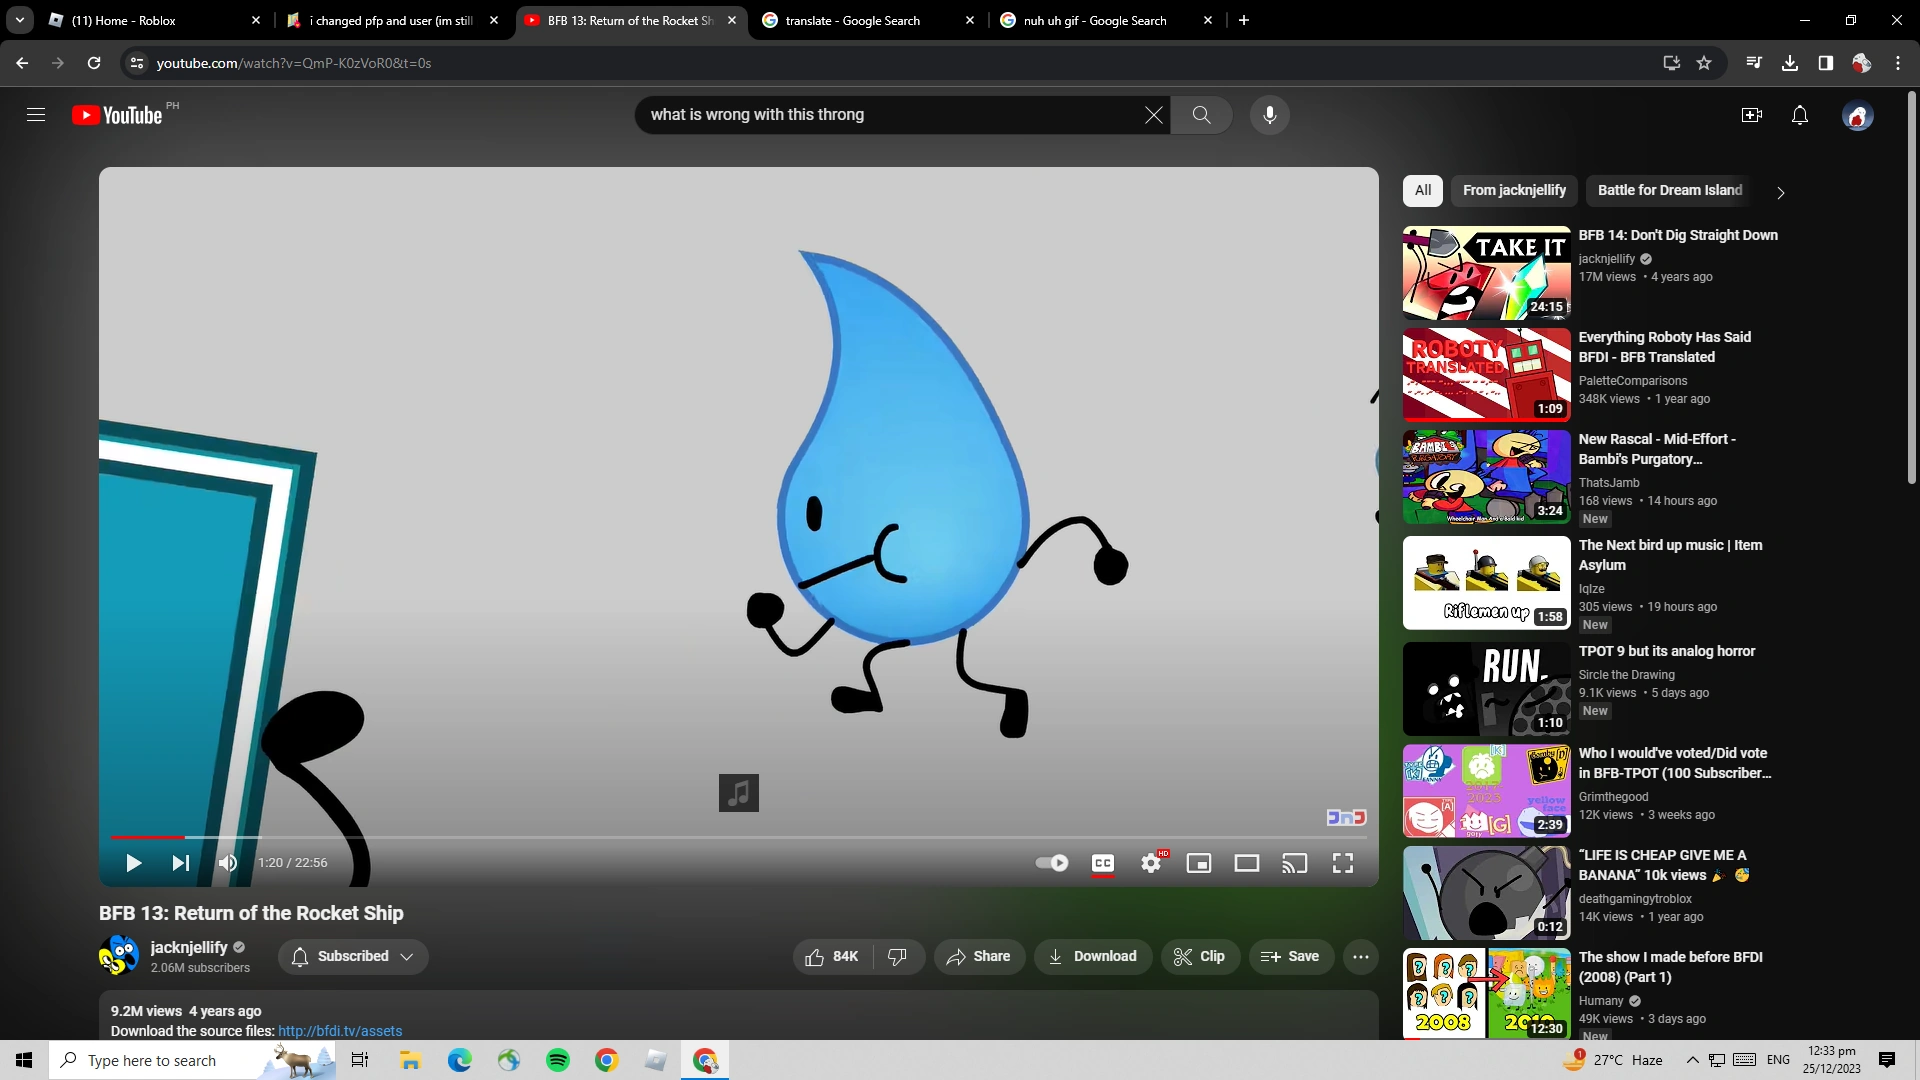
Task: Play the video
Action: 133,863
